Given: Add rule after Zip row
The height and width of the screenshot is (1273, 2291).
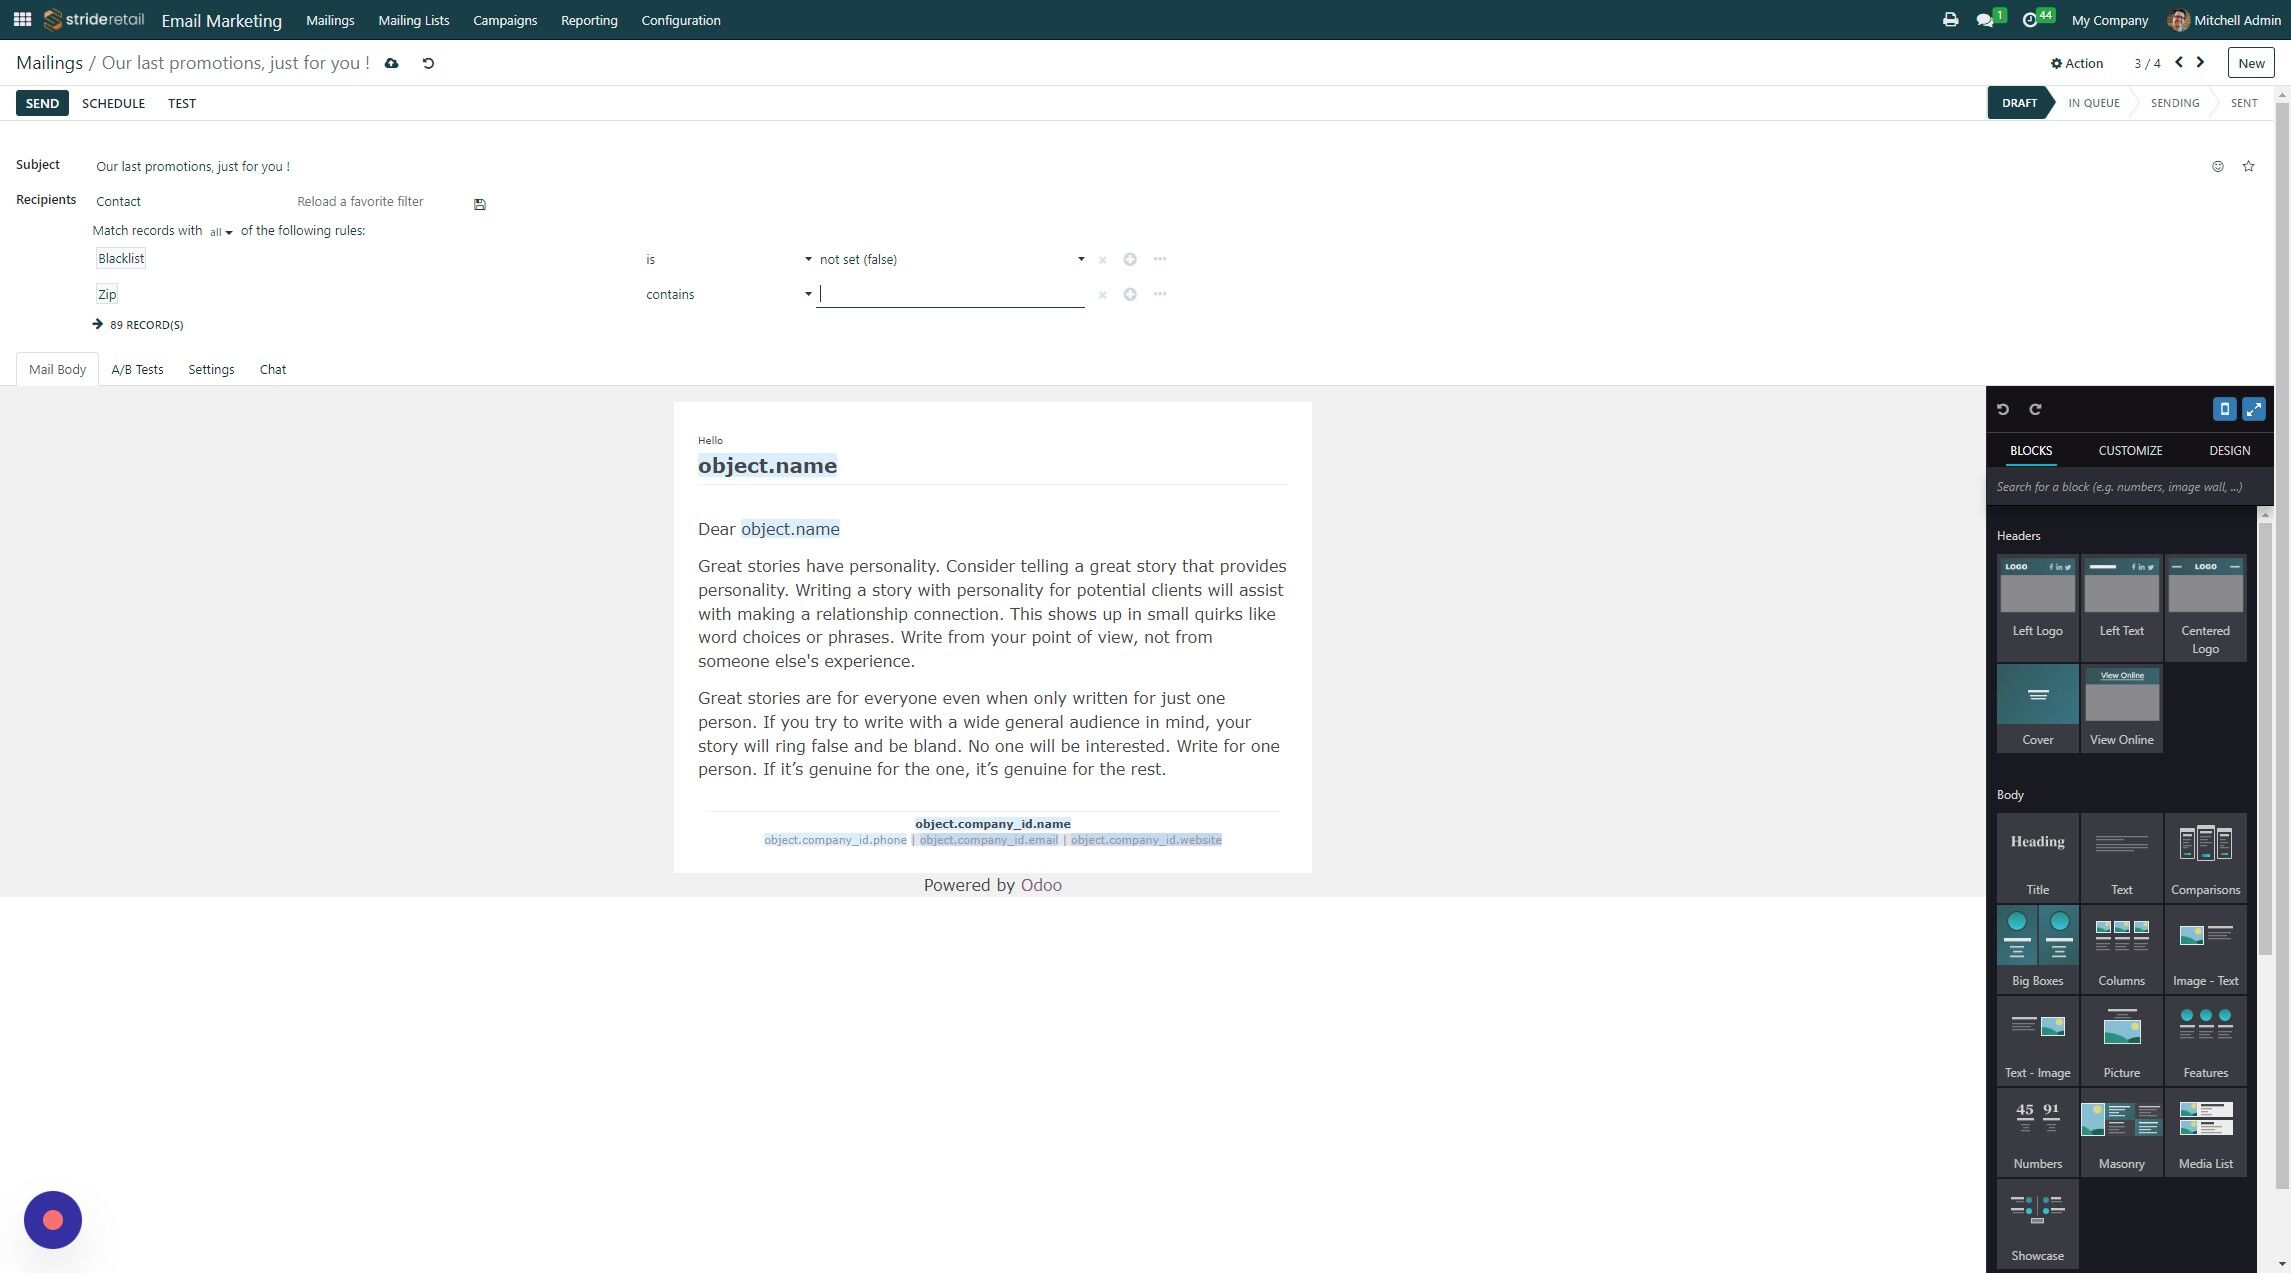Looking at the screenshot, I should [1130, 294].
